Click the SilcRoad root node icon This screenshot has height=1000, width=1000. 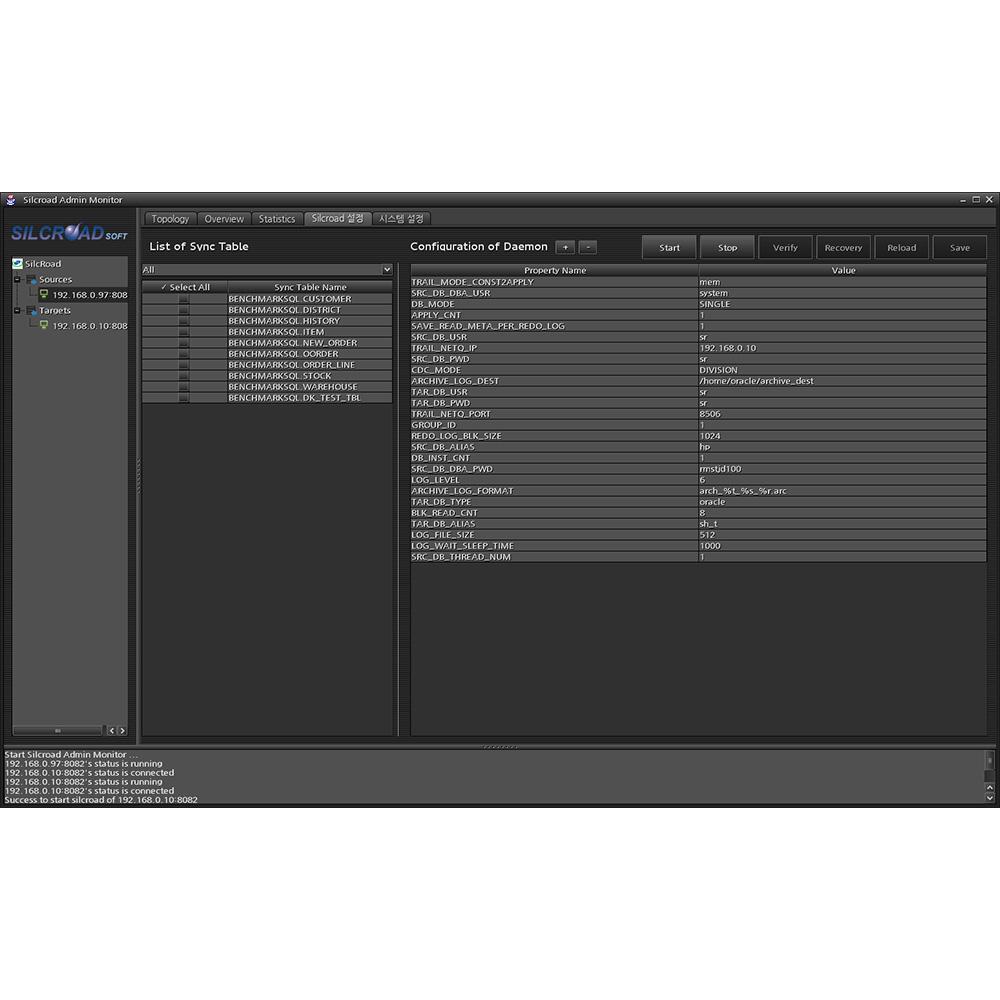17,264
